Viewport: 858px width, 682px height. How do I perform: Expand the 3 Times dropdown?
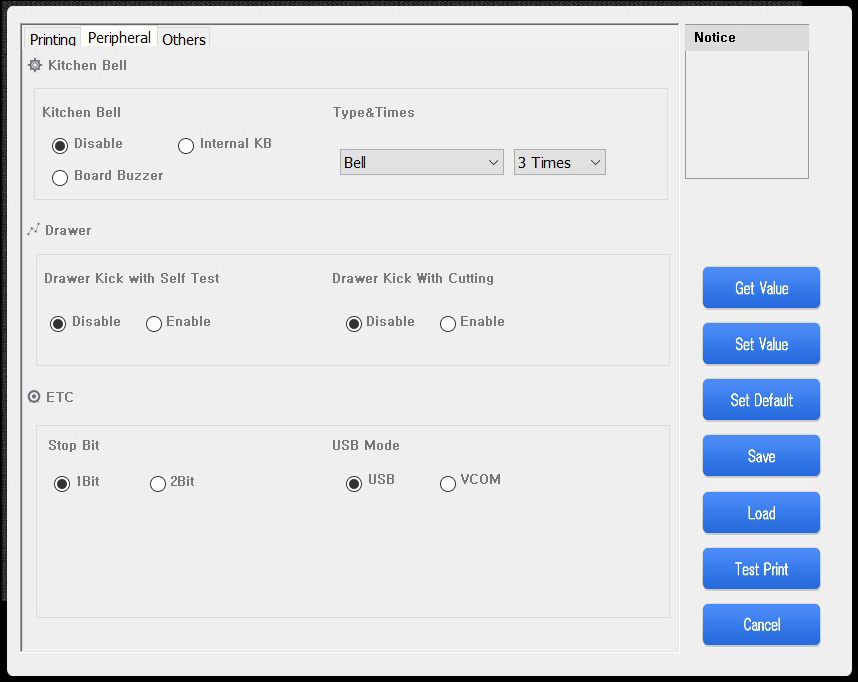pyautogui.click(x=559, y=162)
